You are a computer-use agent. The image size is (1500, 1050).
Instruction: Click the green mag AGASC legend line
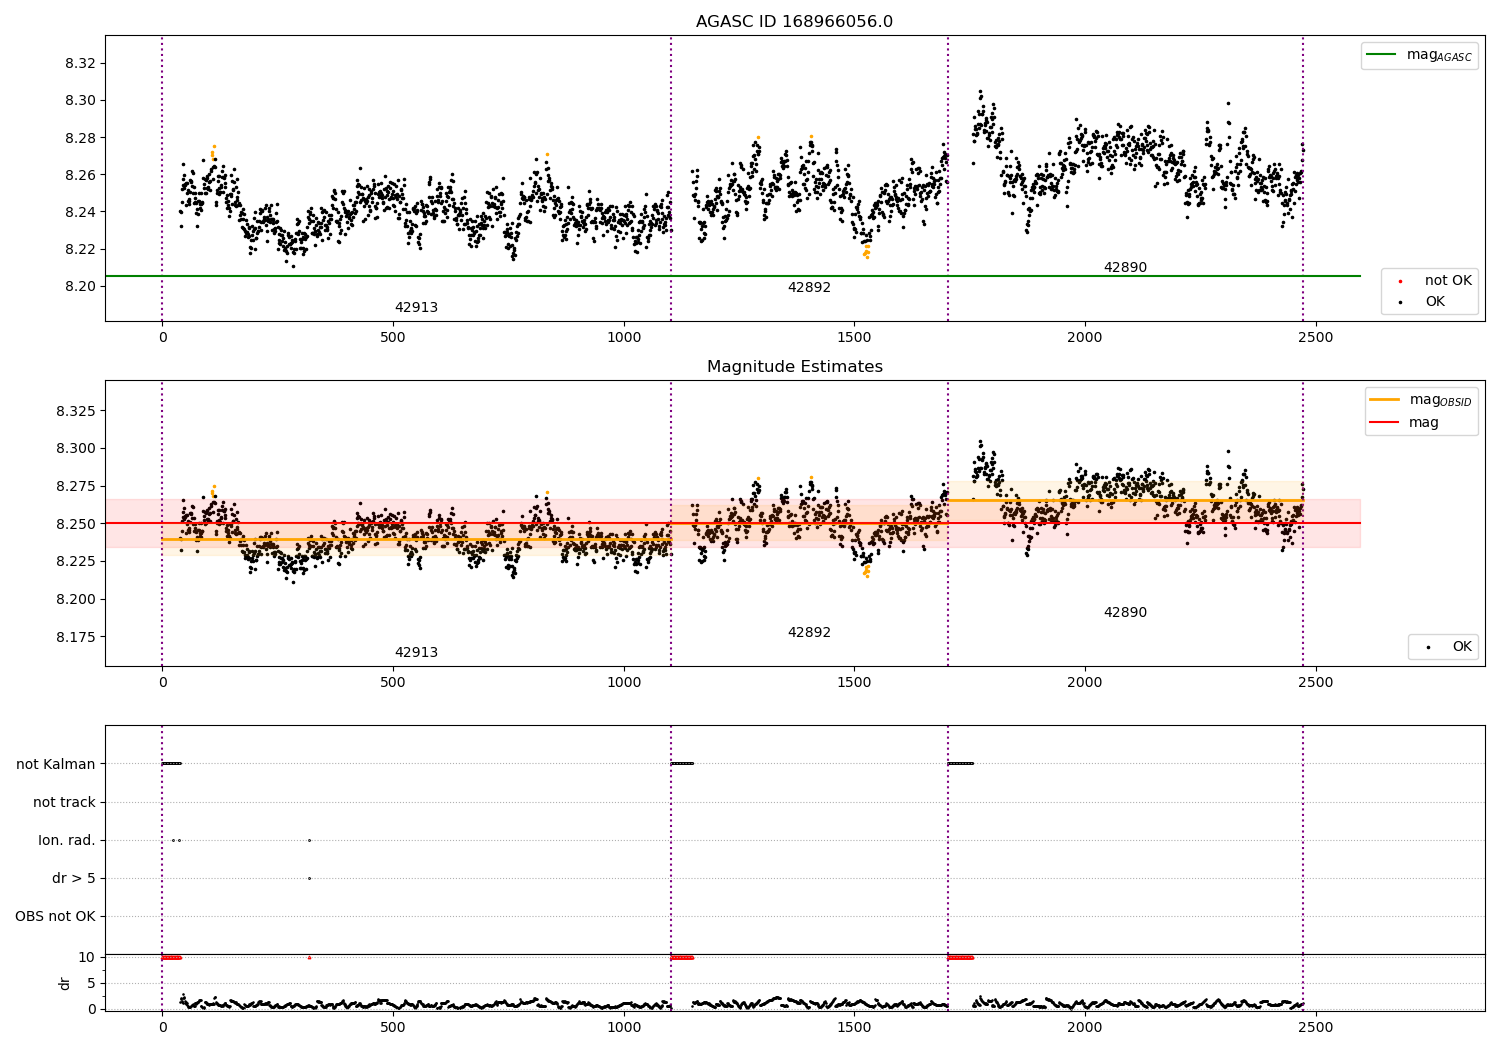[x=1383, y=55]
